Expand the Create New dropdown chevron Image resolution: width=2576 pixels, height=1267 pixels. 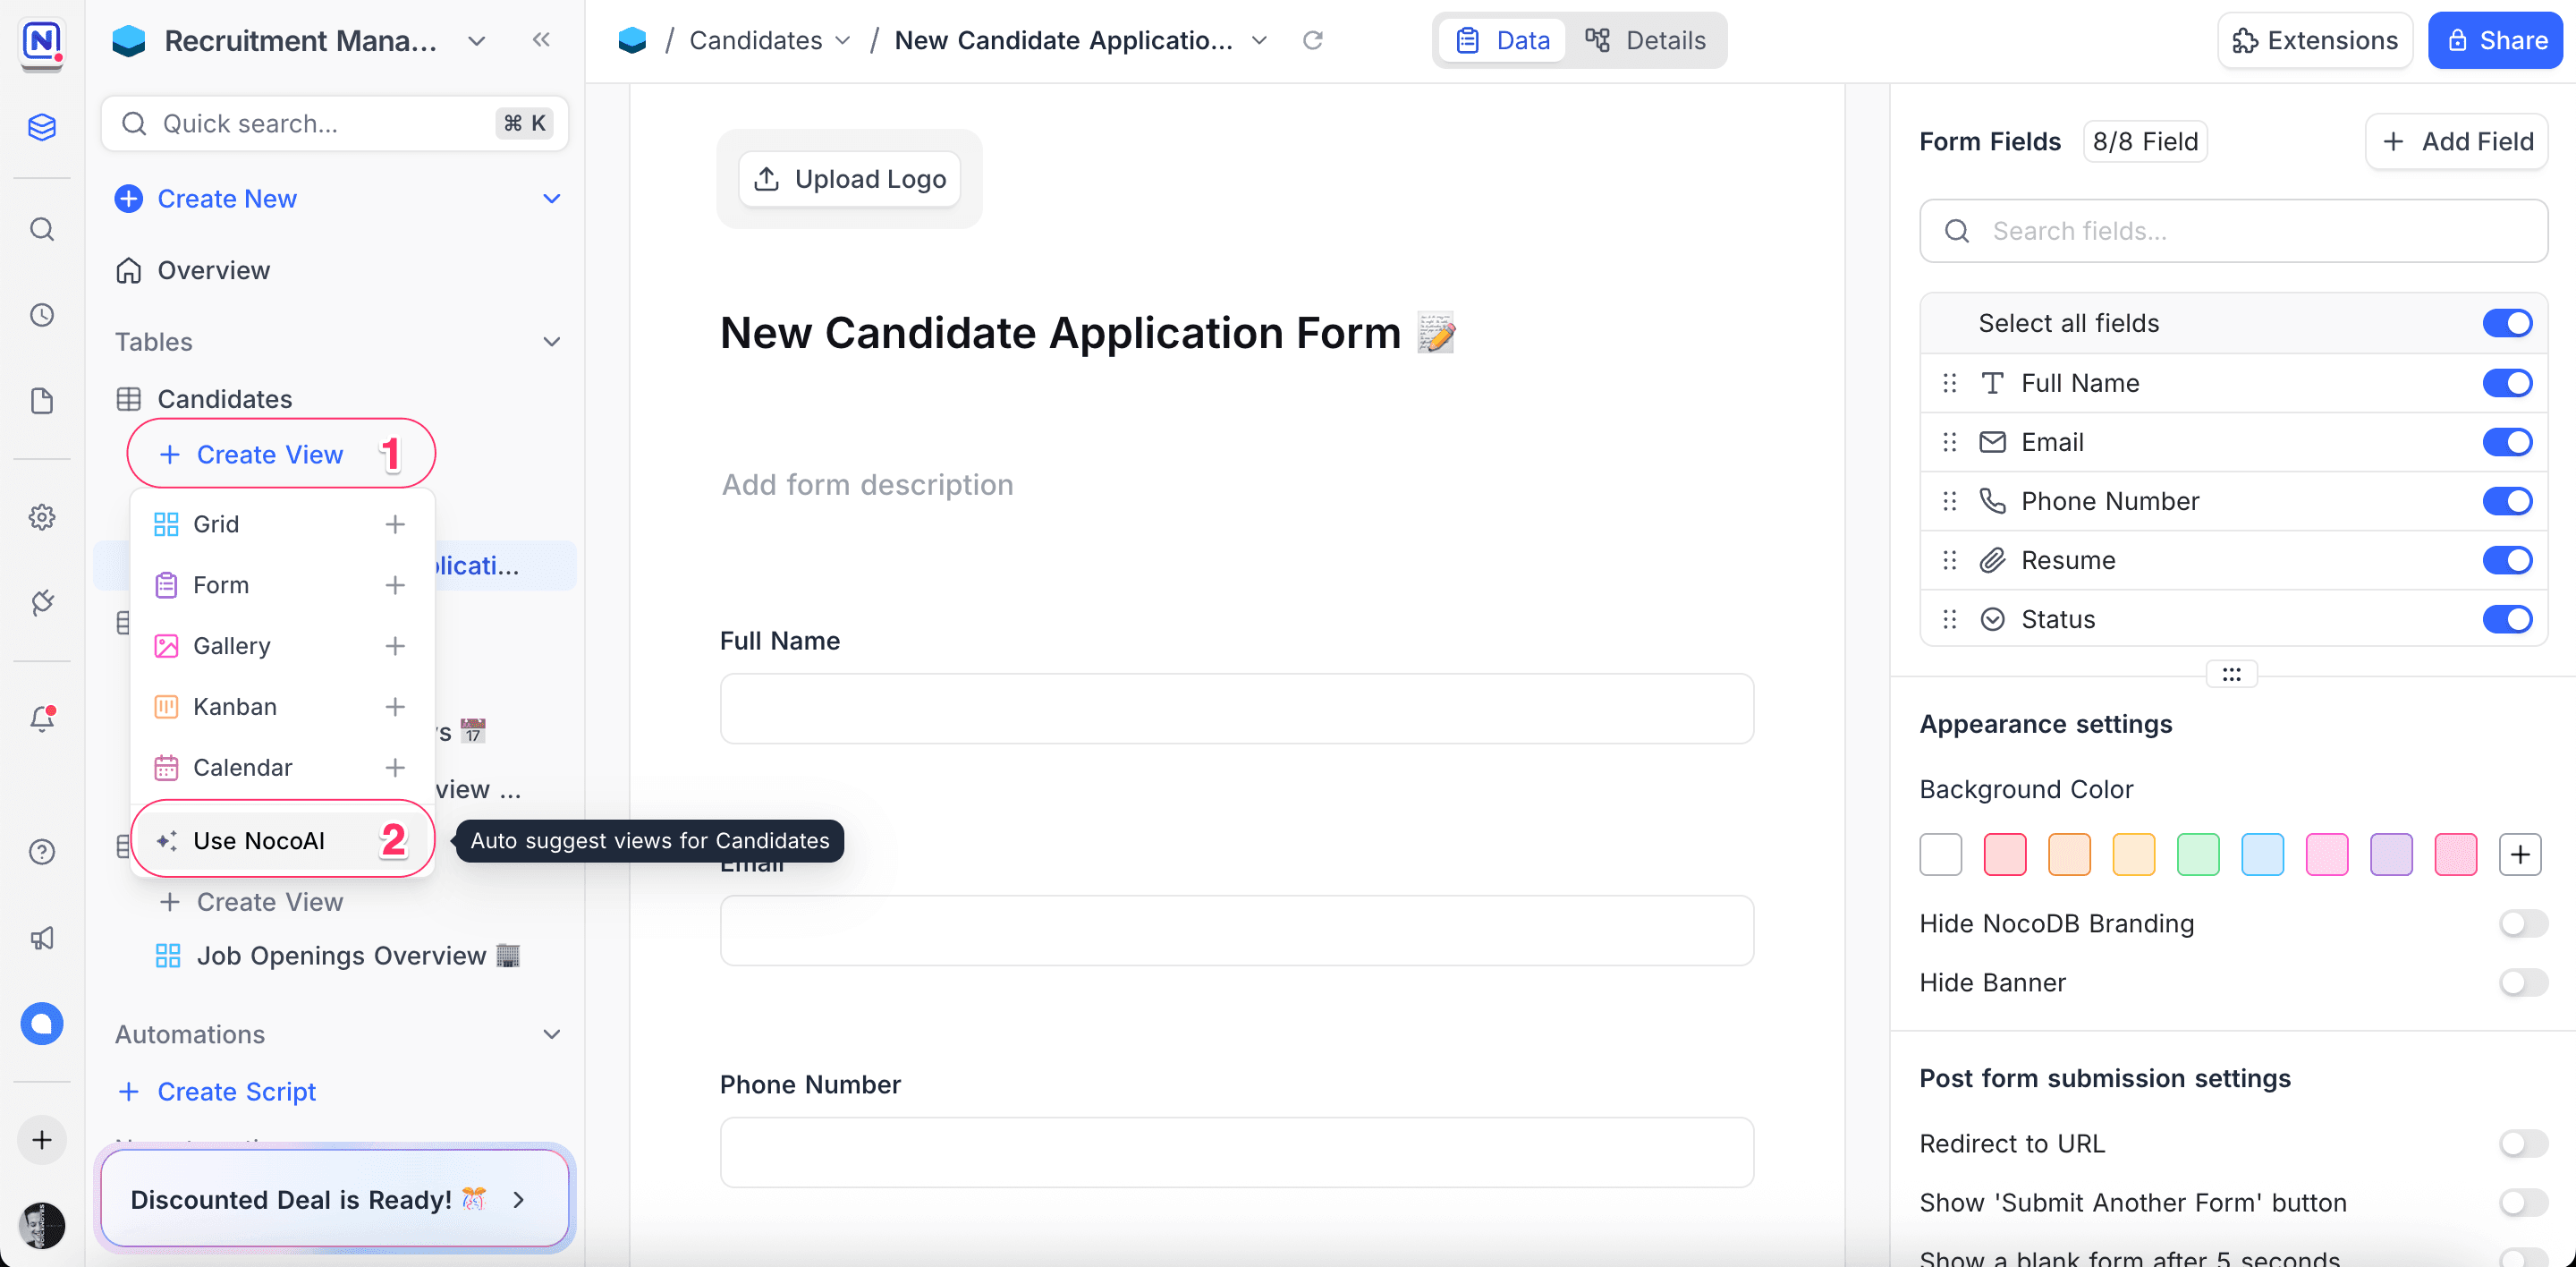(x=551, y=199)
